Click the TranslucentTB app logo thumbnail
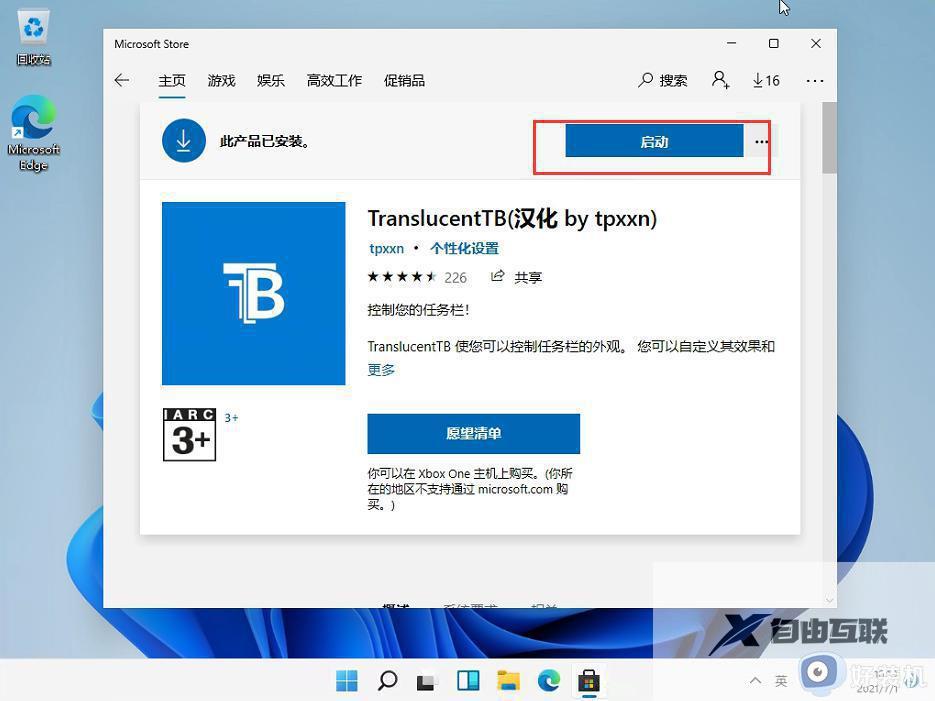935x701 pixels. 253,293
